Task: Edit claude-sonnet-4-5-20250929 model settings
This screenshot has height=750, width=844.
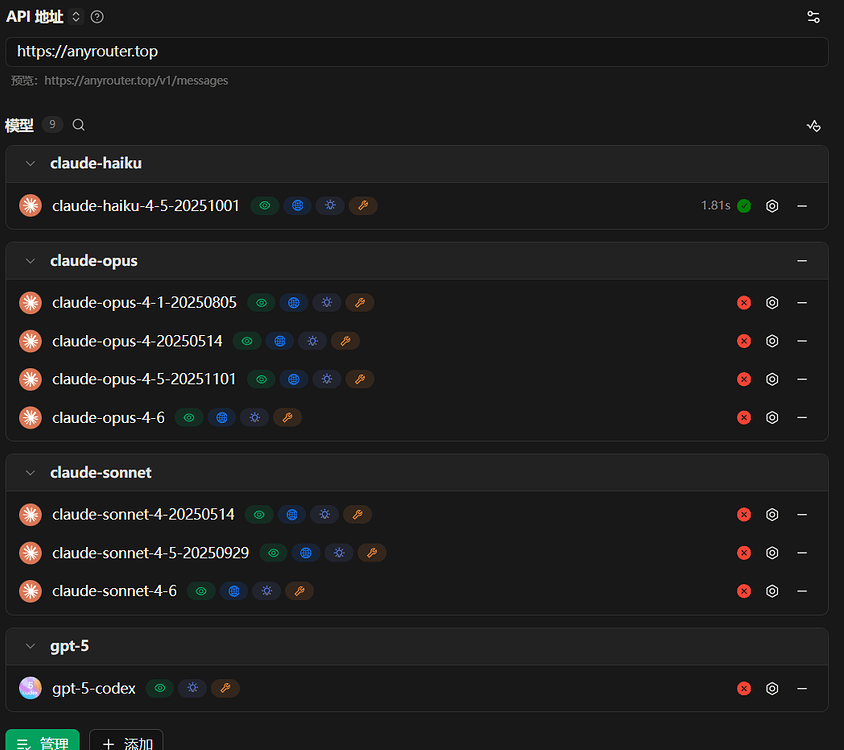Action: [772, 553]
